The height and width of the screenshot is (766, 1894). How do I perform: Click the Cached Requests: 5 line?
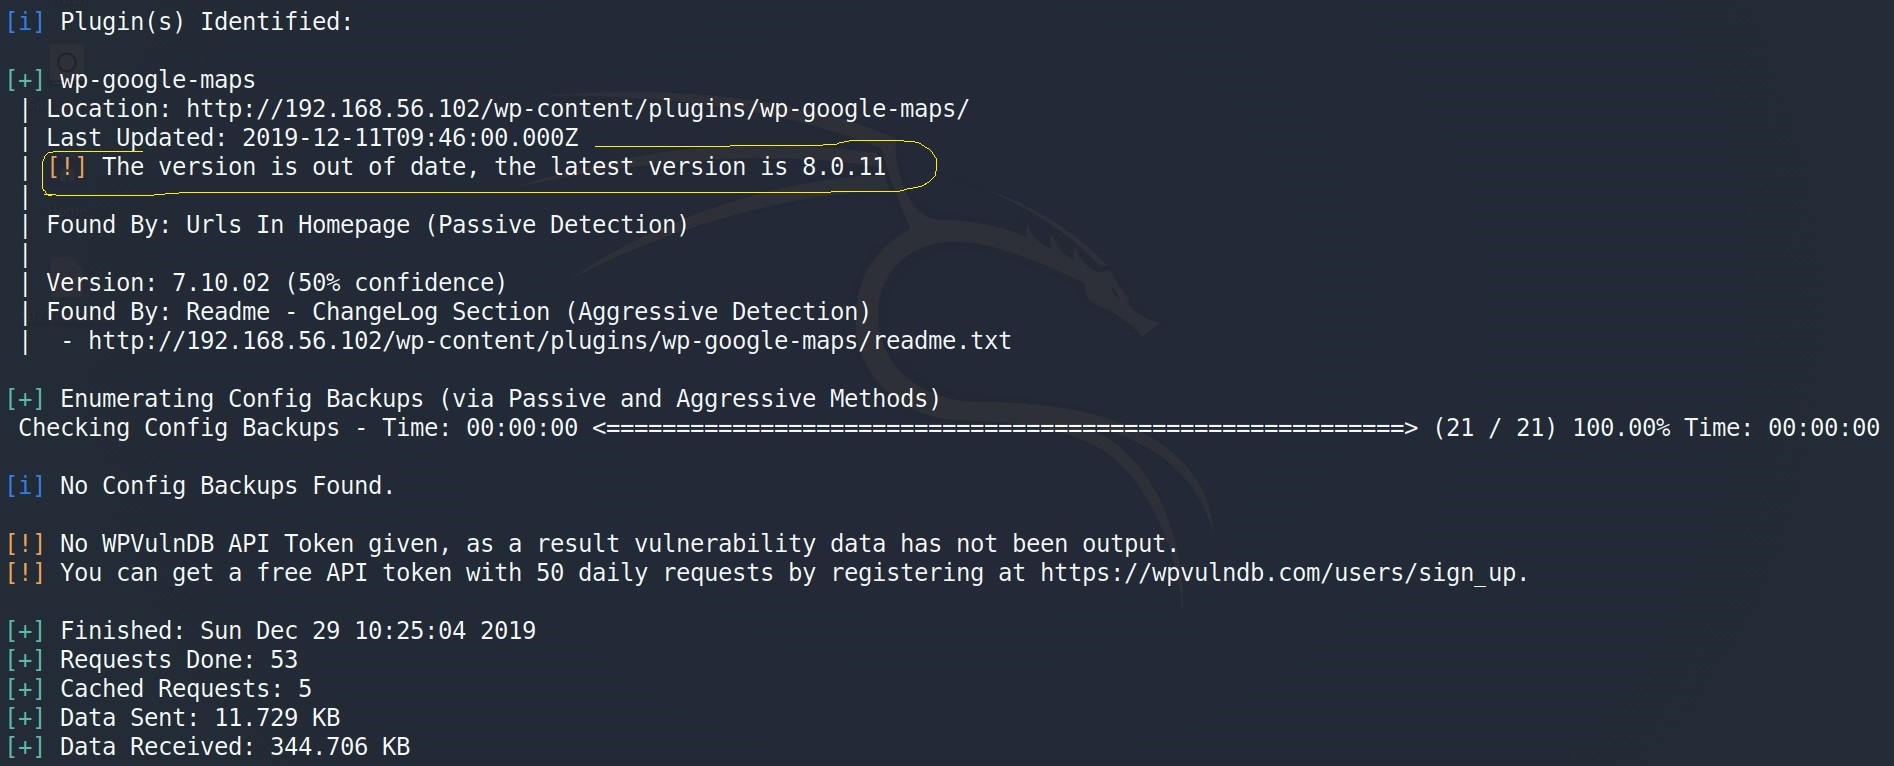[x=186, y=689]
